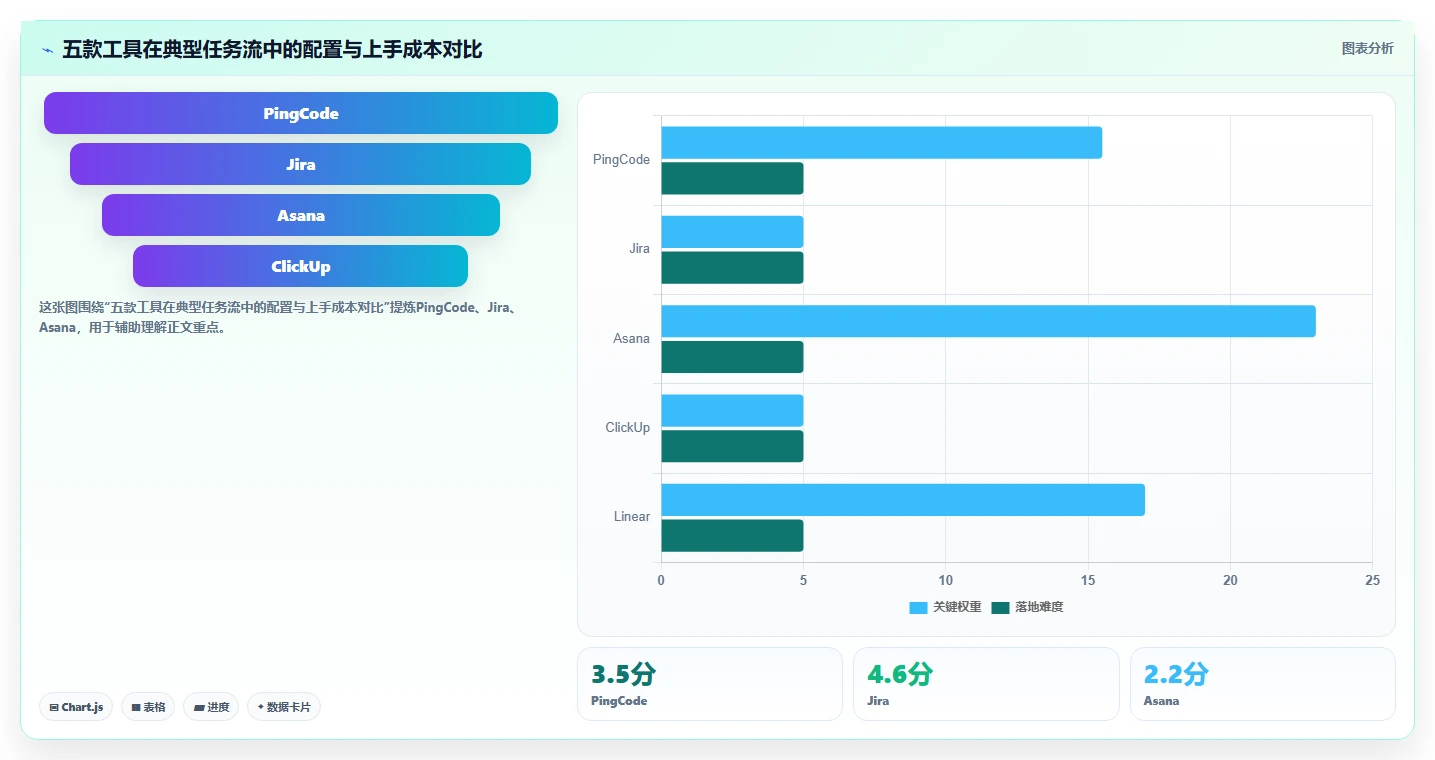1435x760 pixels.
Task: Click the 数据卡片 tag chip
Action: click(284, 707)
